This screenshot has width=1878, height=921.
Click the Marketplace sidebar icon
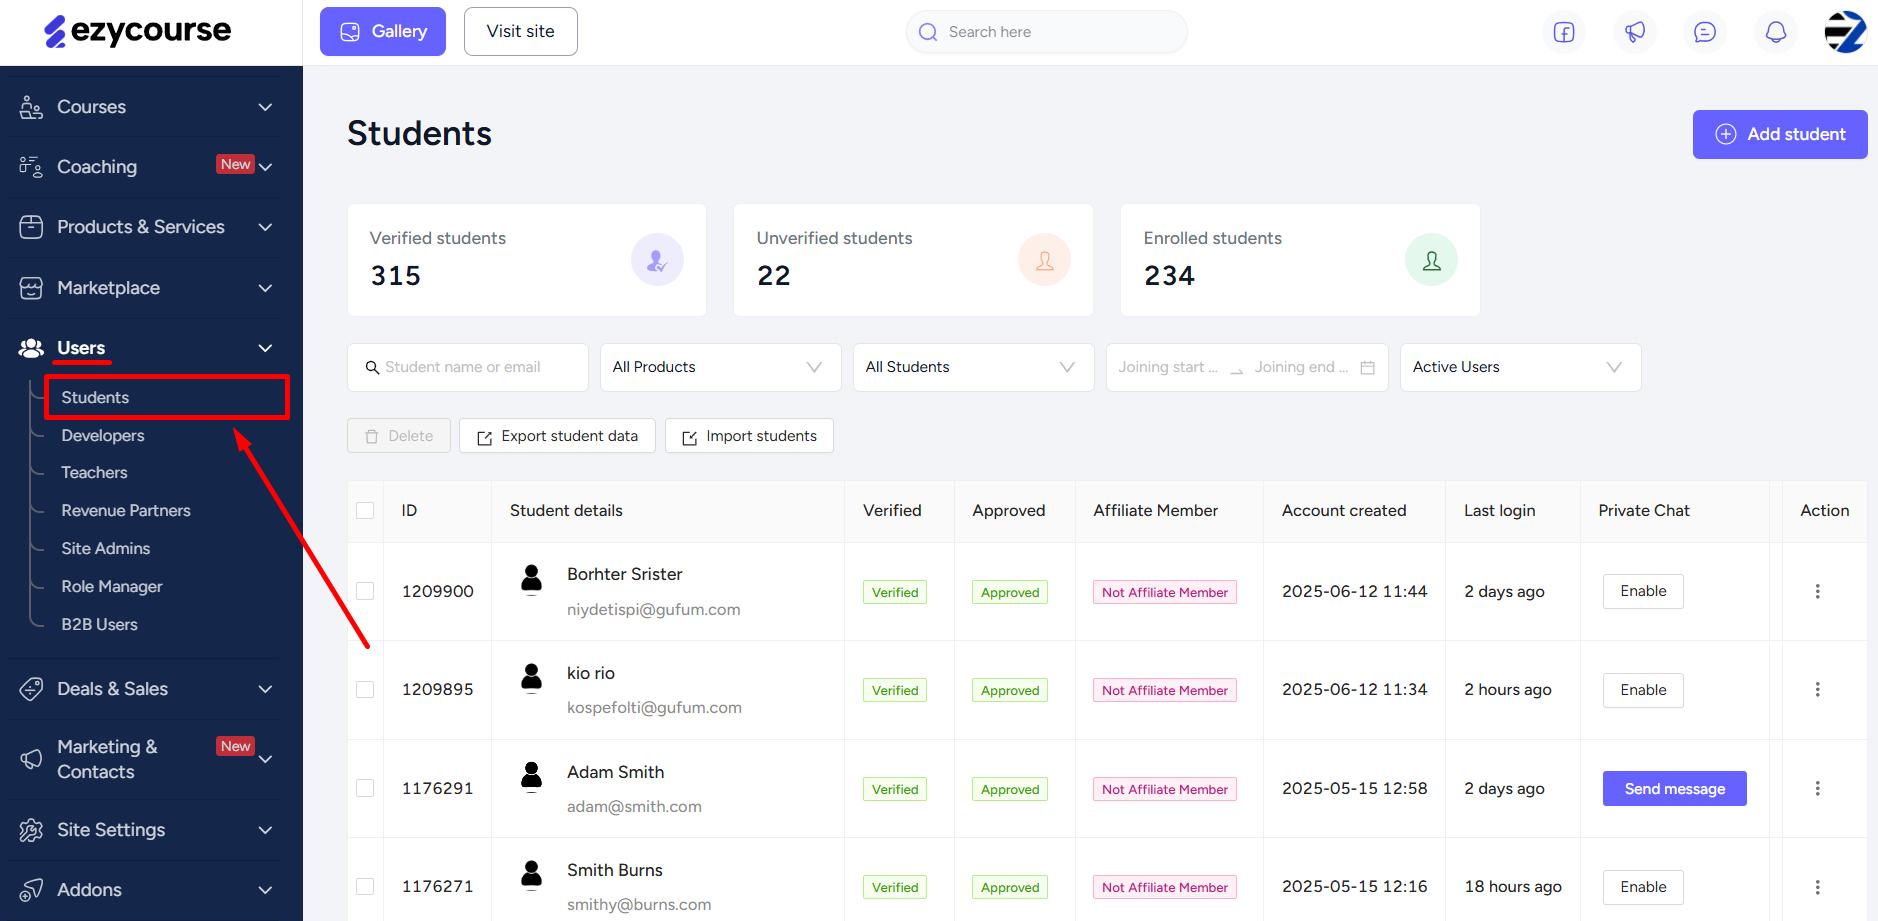click(31, 288)
